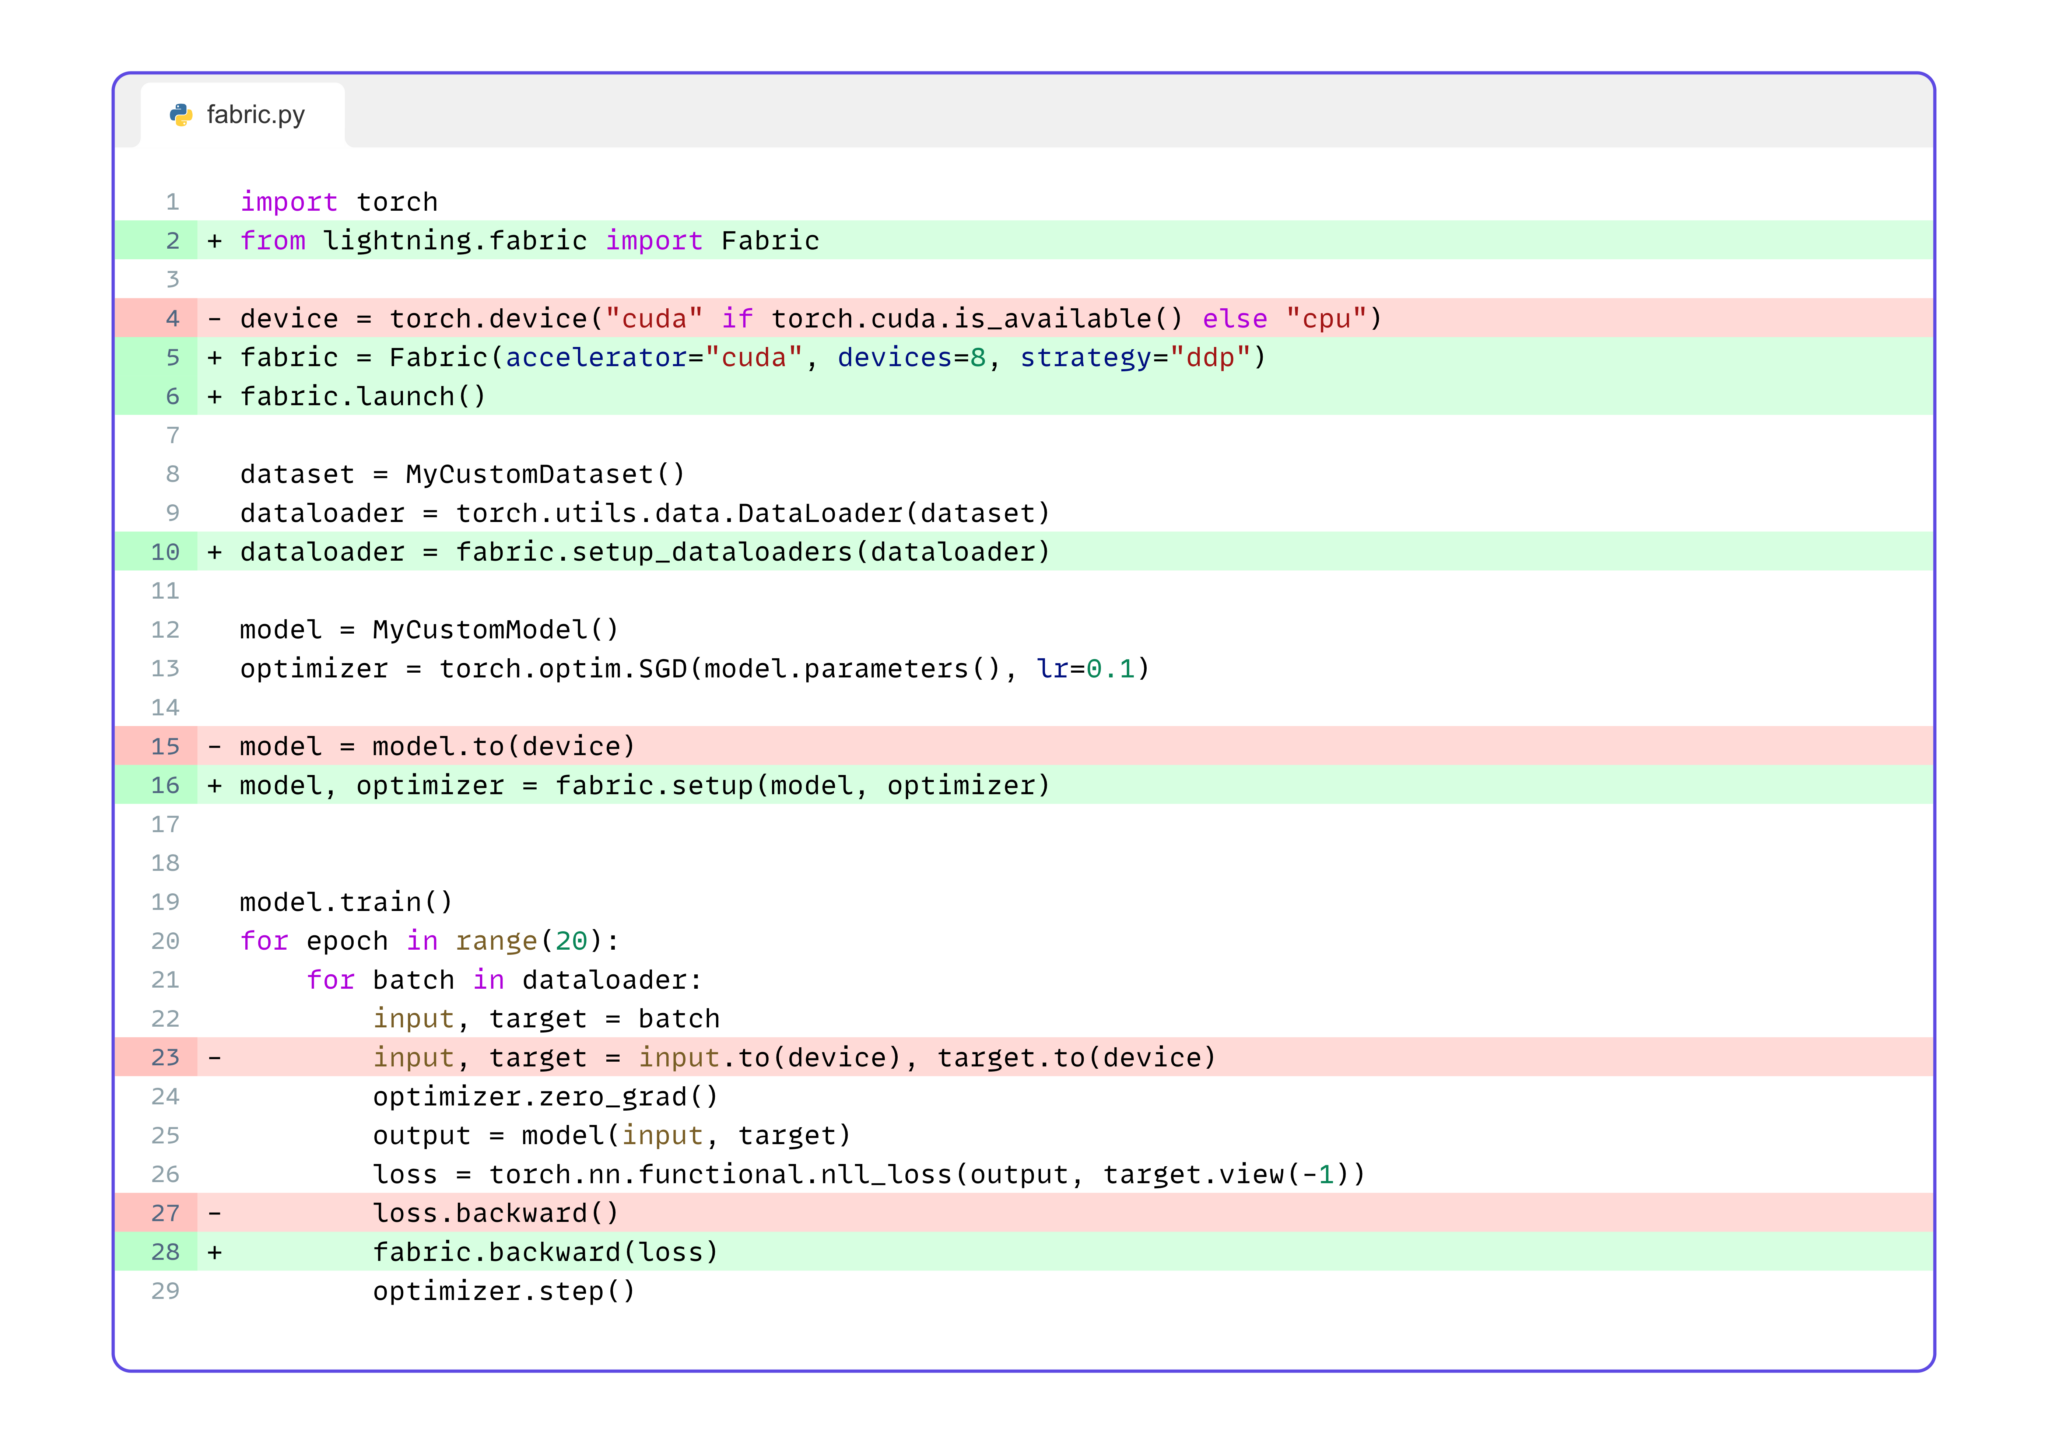Click the 'lr=0.1' argument on line 13
2048x1444 pixels.
[1086, 669]
